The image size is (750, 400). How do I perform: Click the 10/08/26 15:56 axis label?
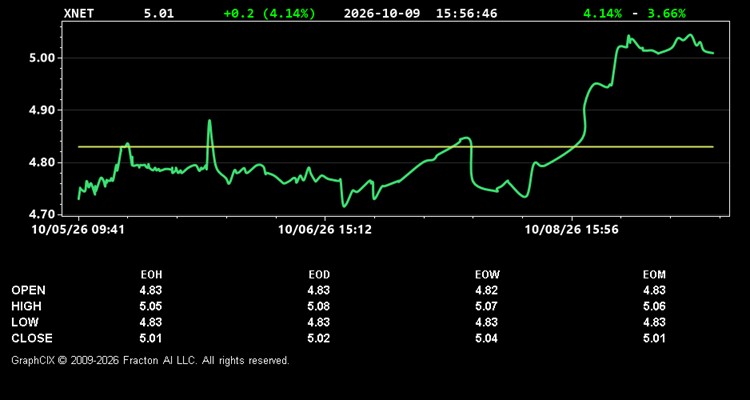click(x=571, y=230)
